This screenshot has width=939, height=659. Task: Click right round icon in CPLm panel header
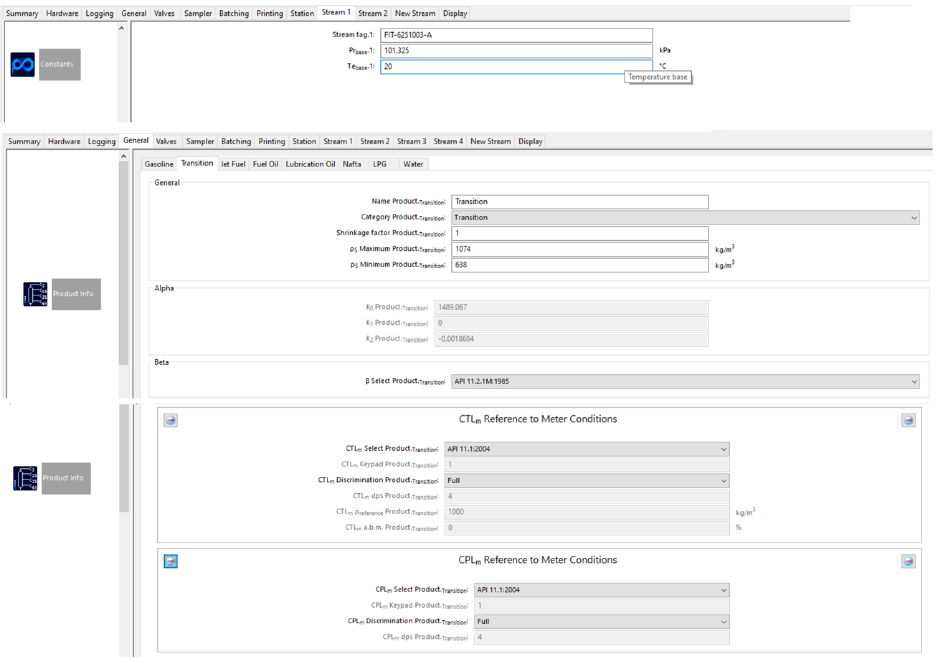(x=908, y=561)
